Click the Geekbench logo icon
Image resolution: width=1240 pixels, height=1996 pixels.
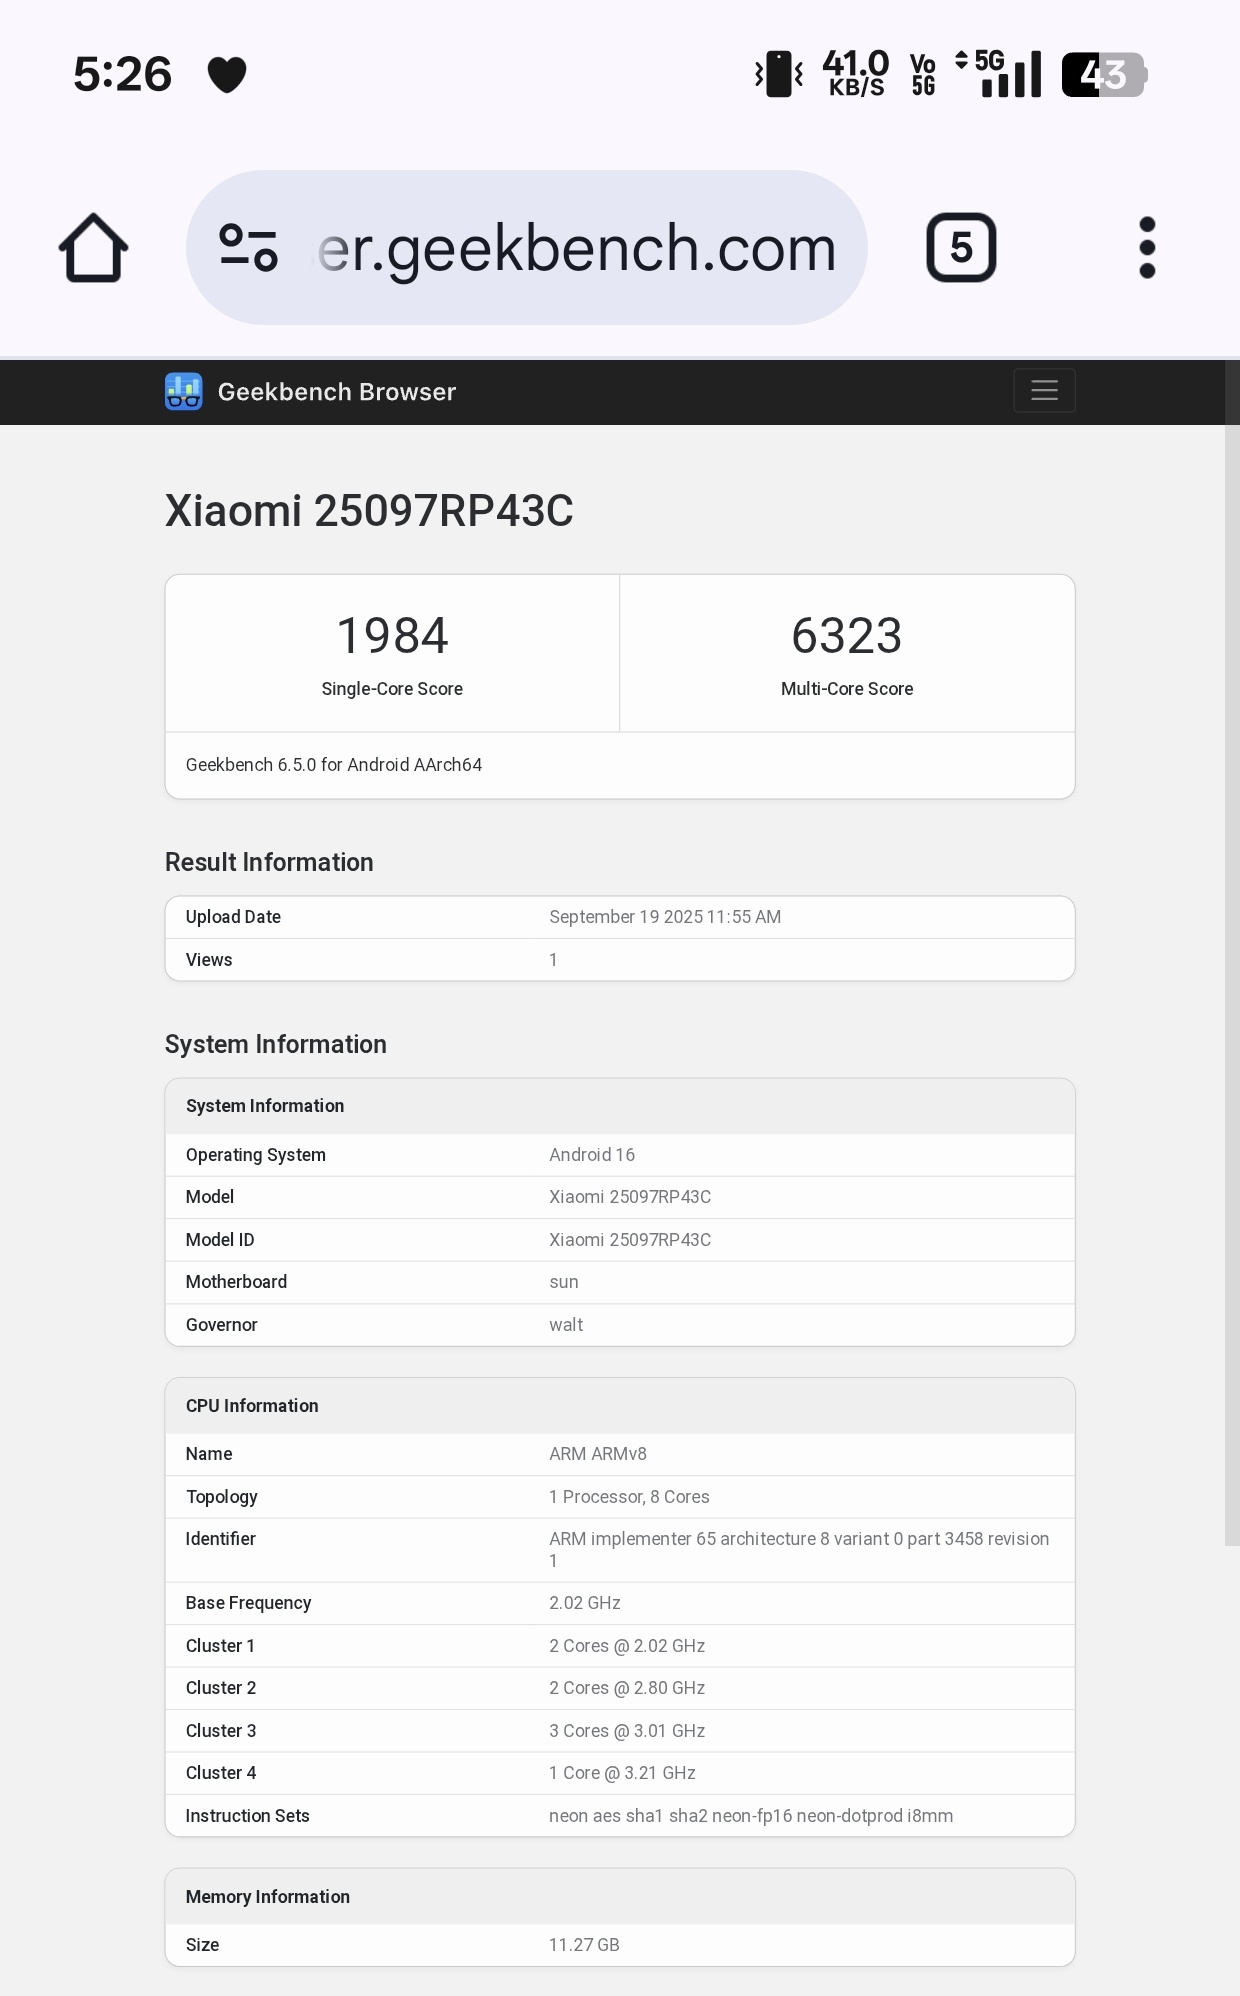tap(183, 392)
